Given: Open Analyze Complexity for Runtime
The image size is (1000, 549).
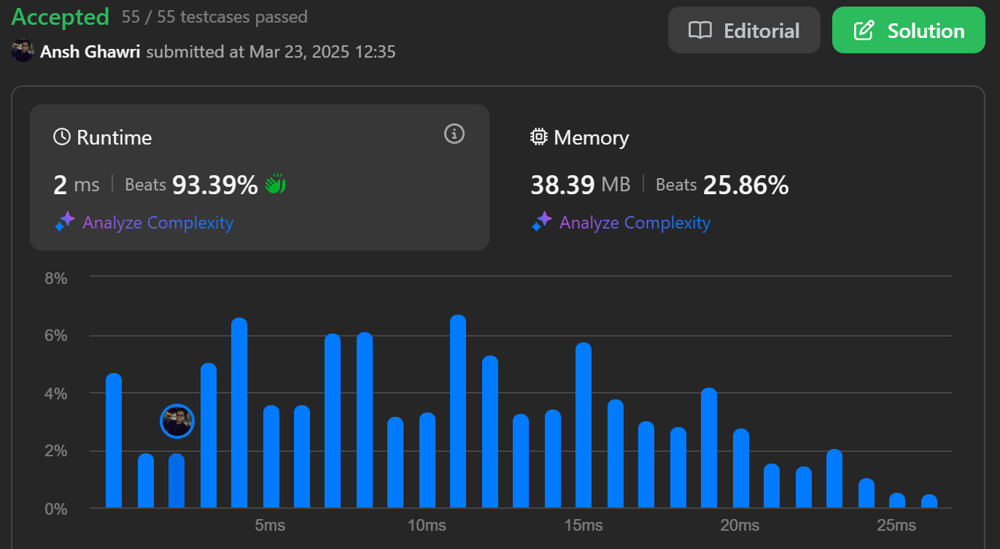Looking at the screenshot, I should pos(157,223).
